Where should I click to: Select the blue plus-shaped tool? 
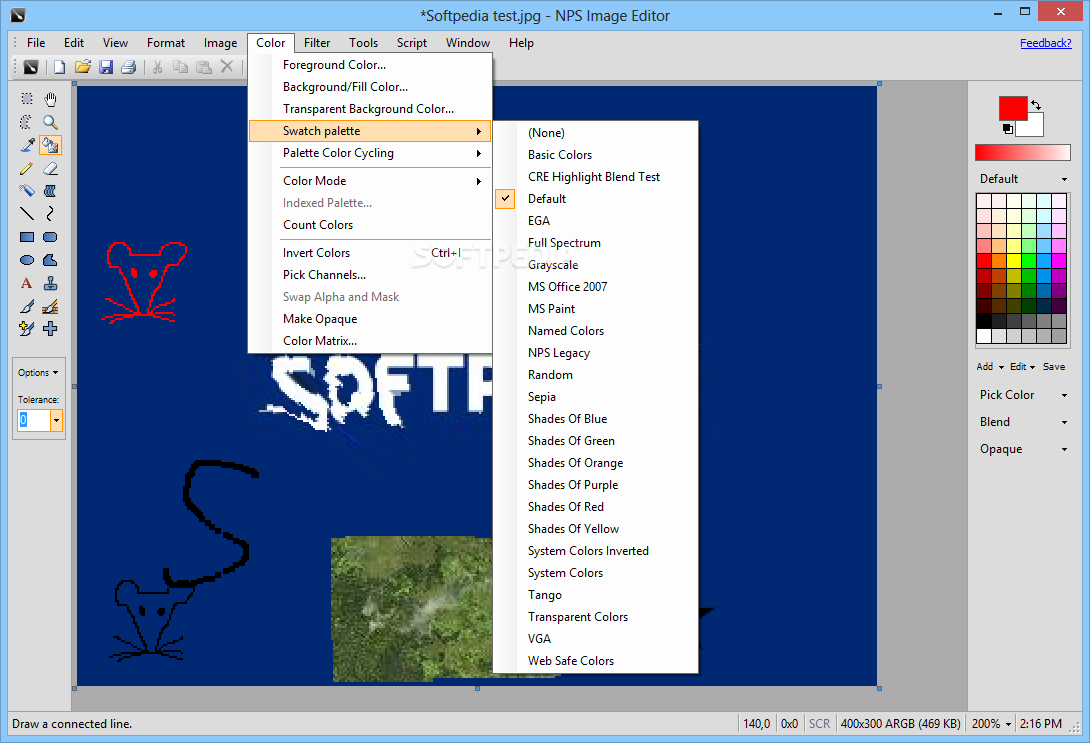pos(50,329)
